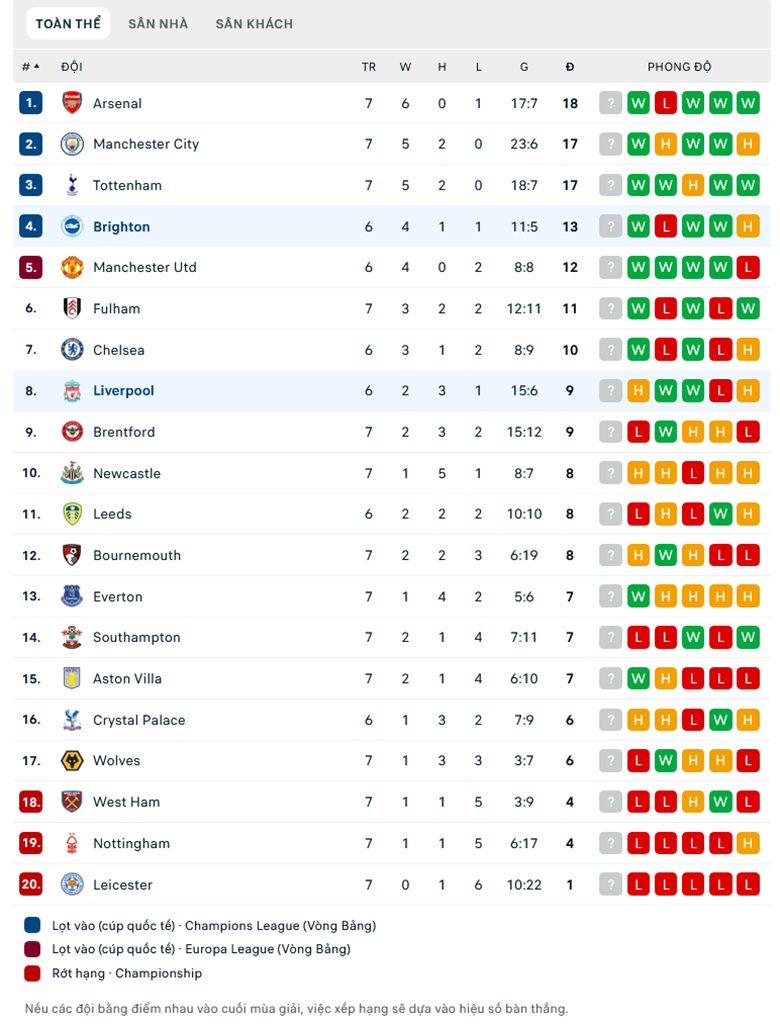
Task: Switch to the SÂN NHÀ tab
Action: [x=158, y=24]
